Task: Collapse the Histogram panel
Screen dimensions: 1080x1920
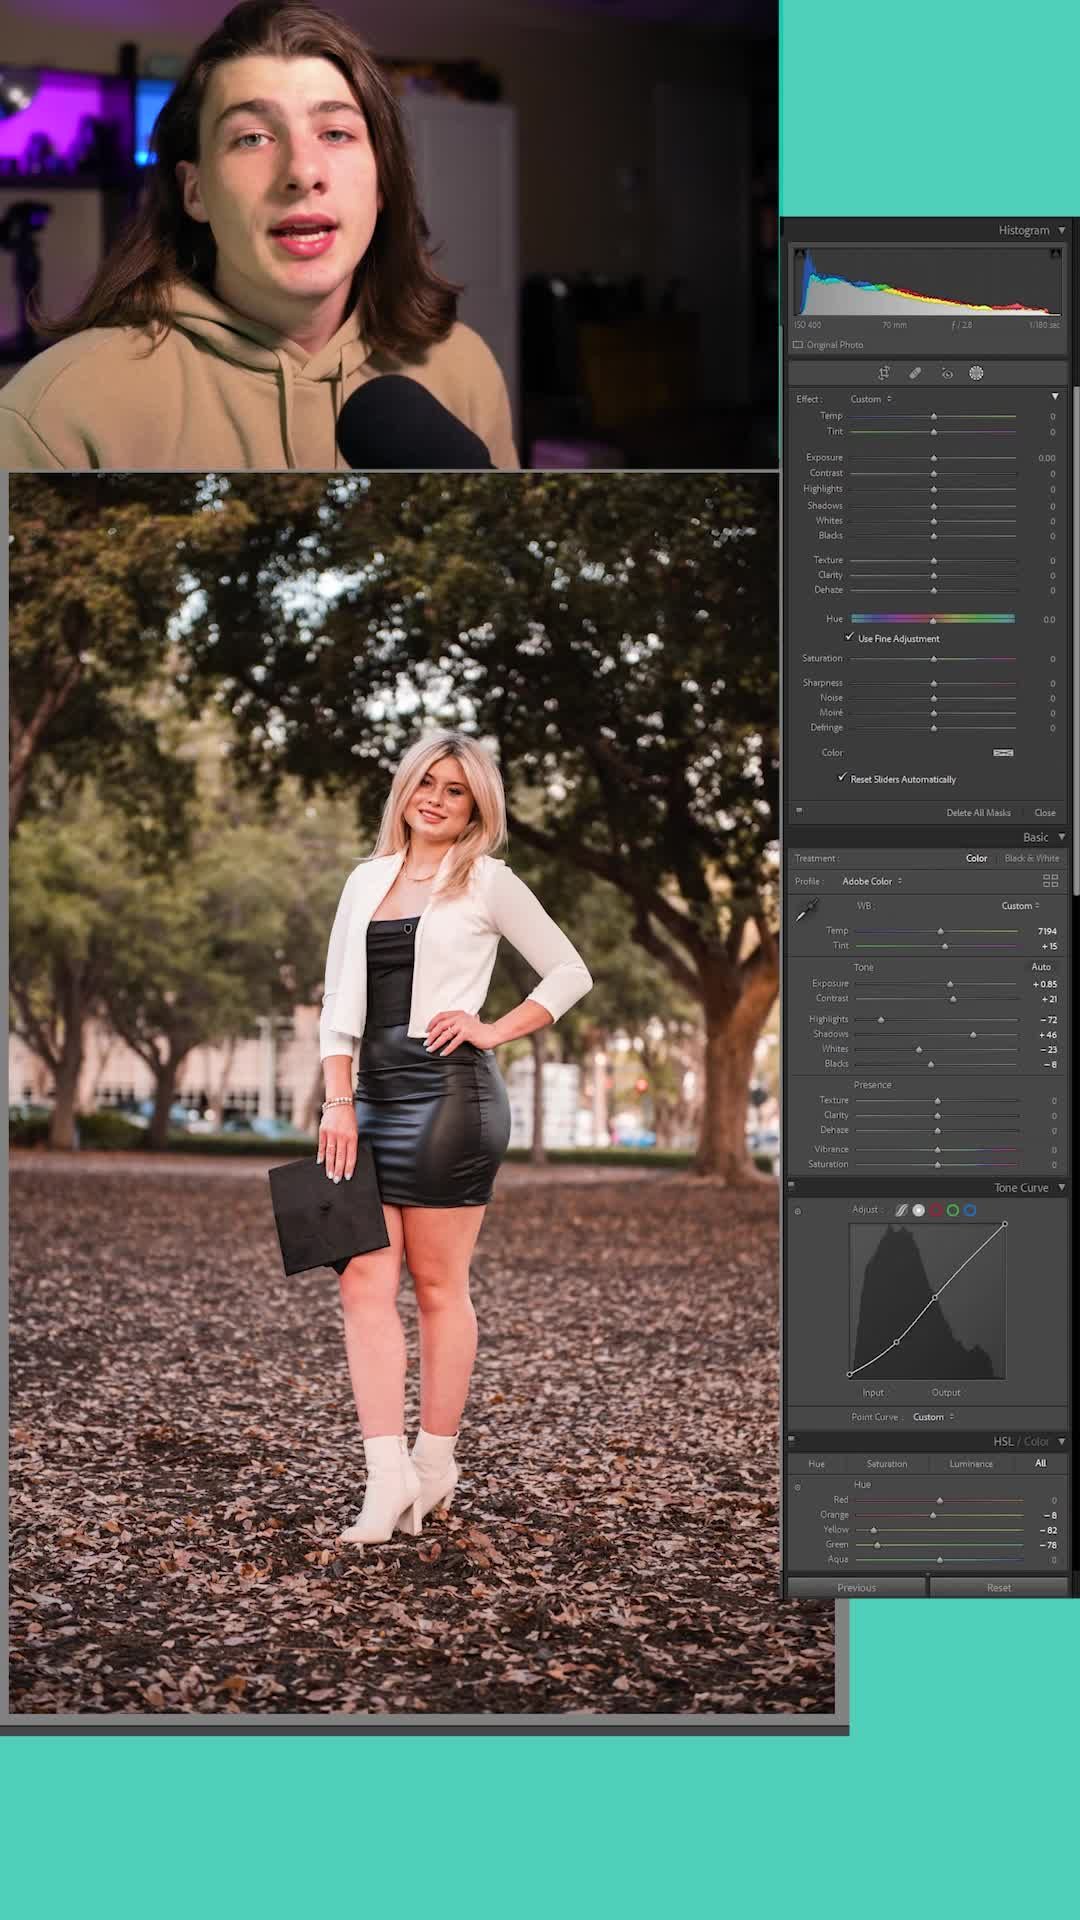Action: (x=1061, y=230)
